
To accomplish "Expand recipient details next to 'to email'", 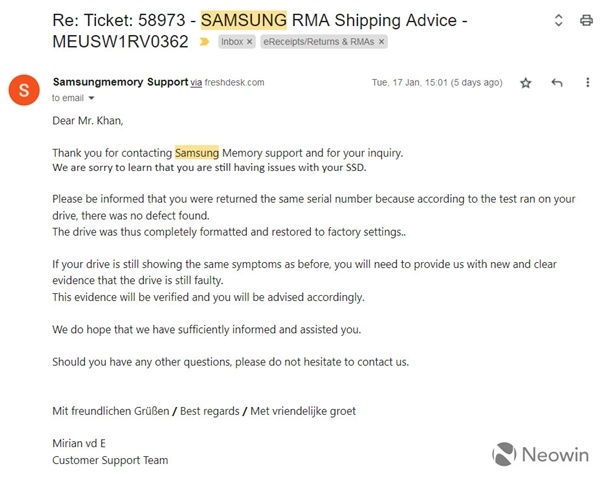I will point(92,99).
